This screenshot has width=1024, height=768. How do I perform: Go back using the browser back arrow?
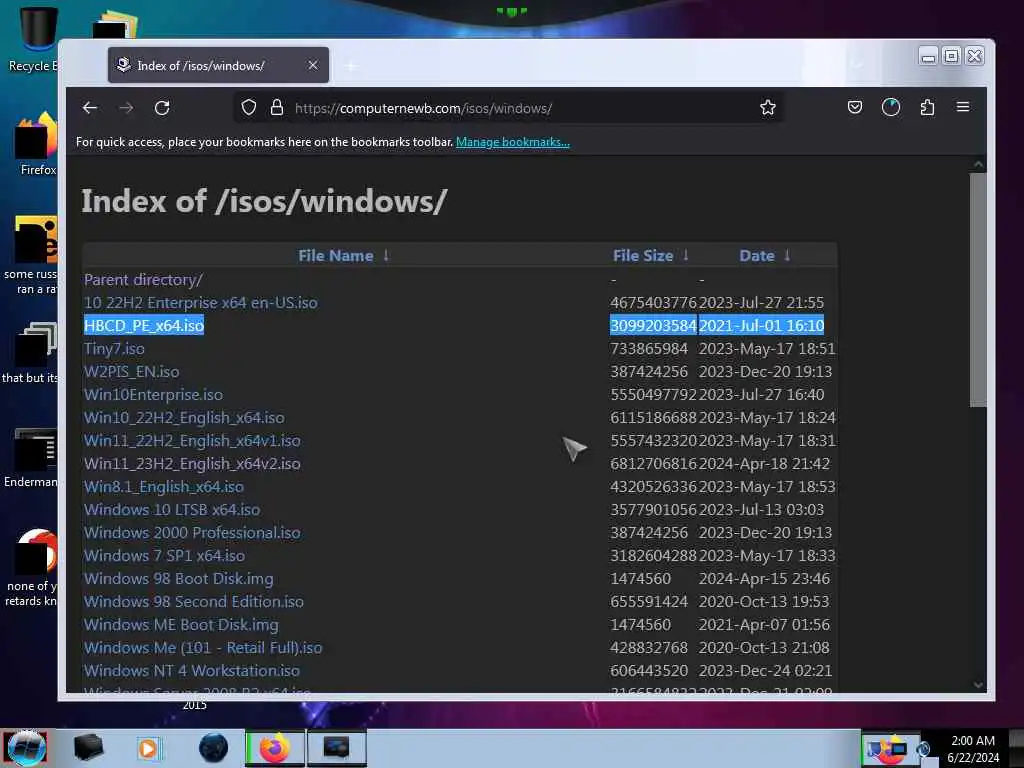coord(90,108)
